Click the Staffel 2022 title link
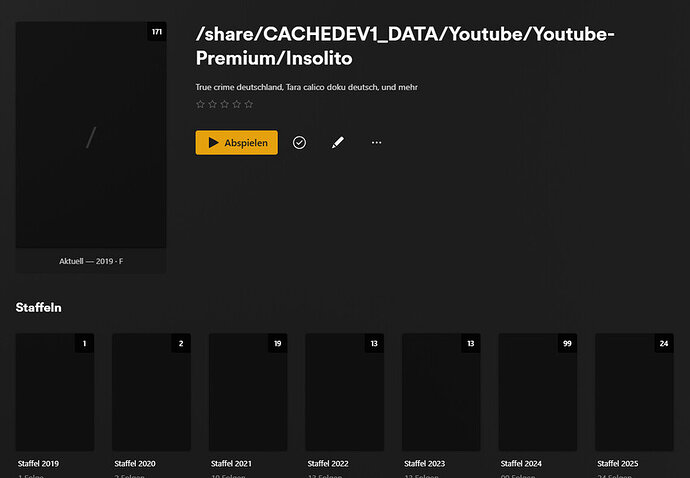The image size is (690, 478). (328, 463)
